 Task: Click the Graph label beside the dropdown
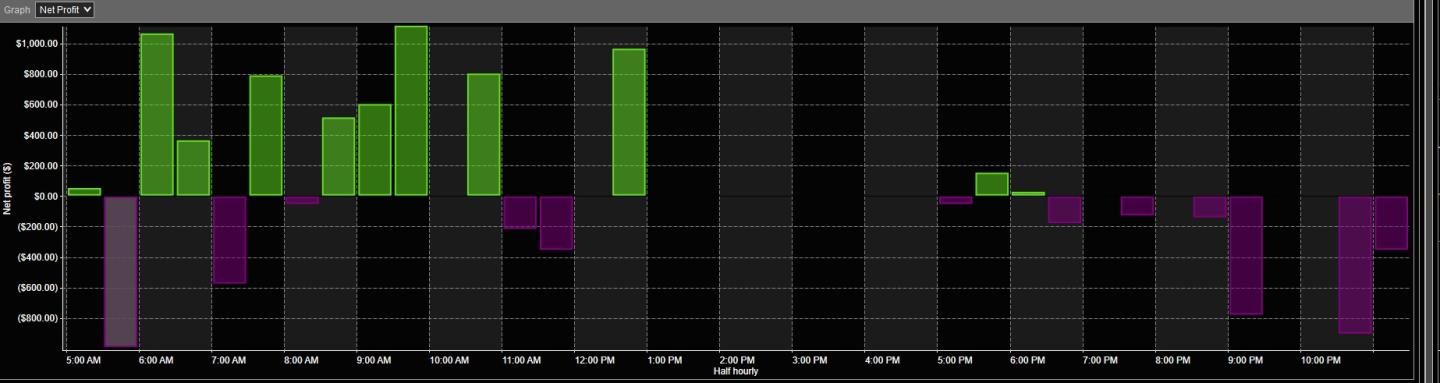click(17, 9)
